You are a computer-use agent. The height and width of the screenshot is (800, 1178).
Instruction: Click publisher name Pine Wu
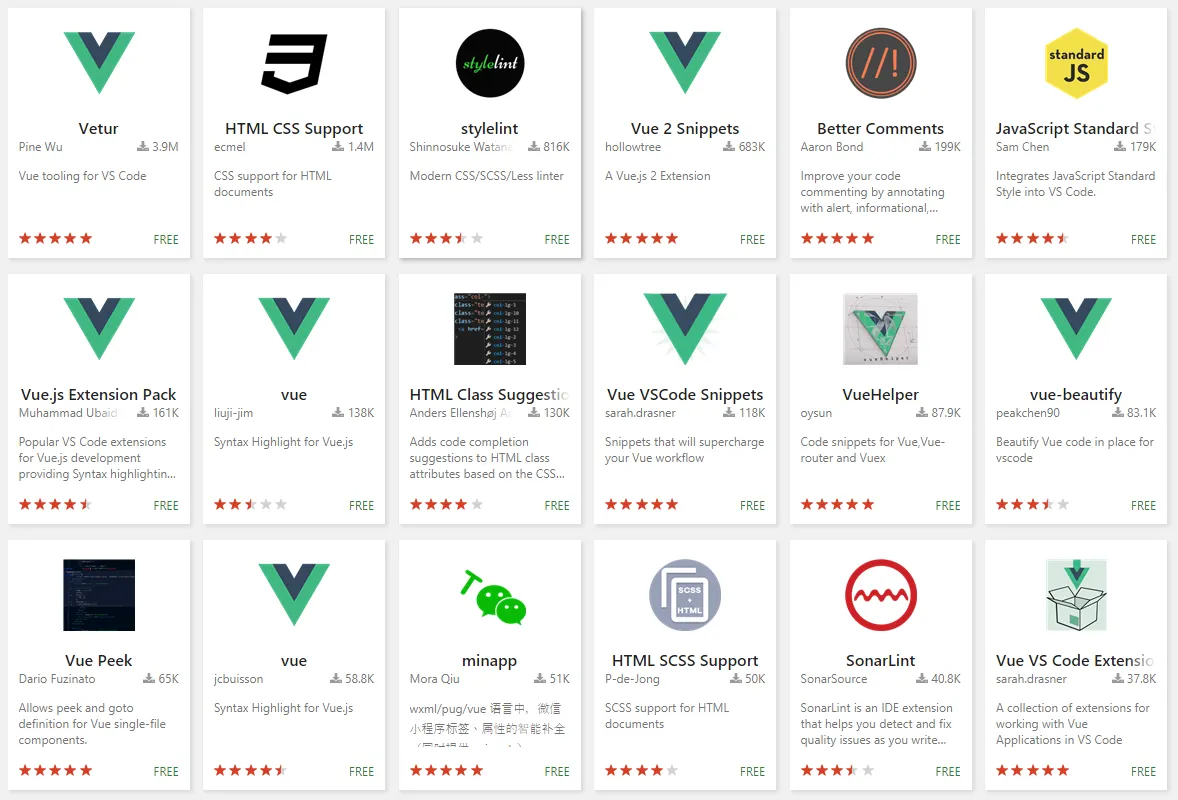[x=41, y=146]
